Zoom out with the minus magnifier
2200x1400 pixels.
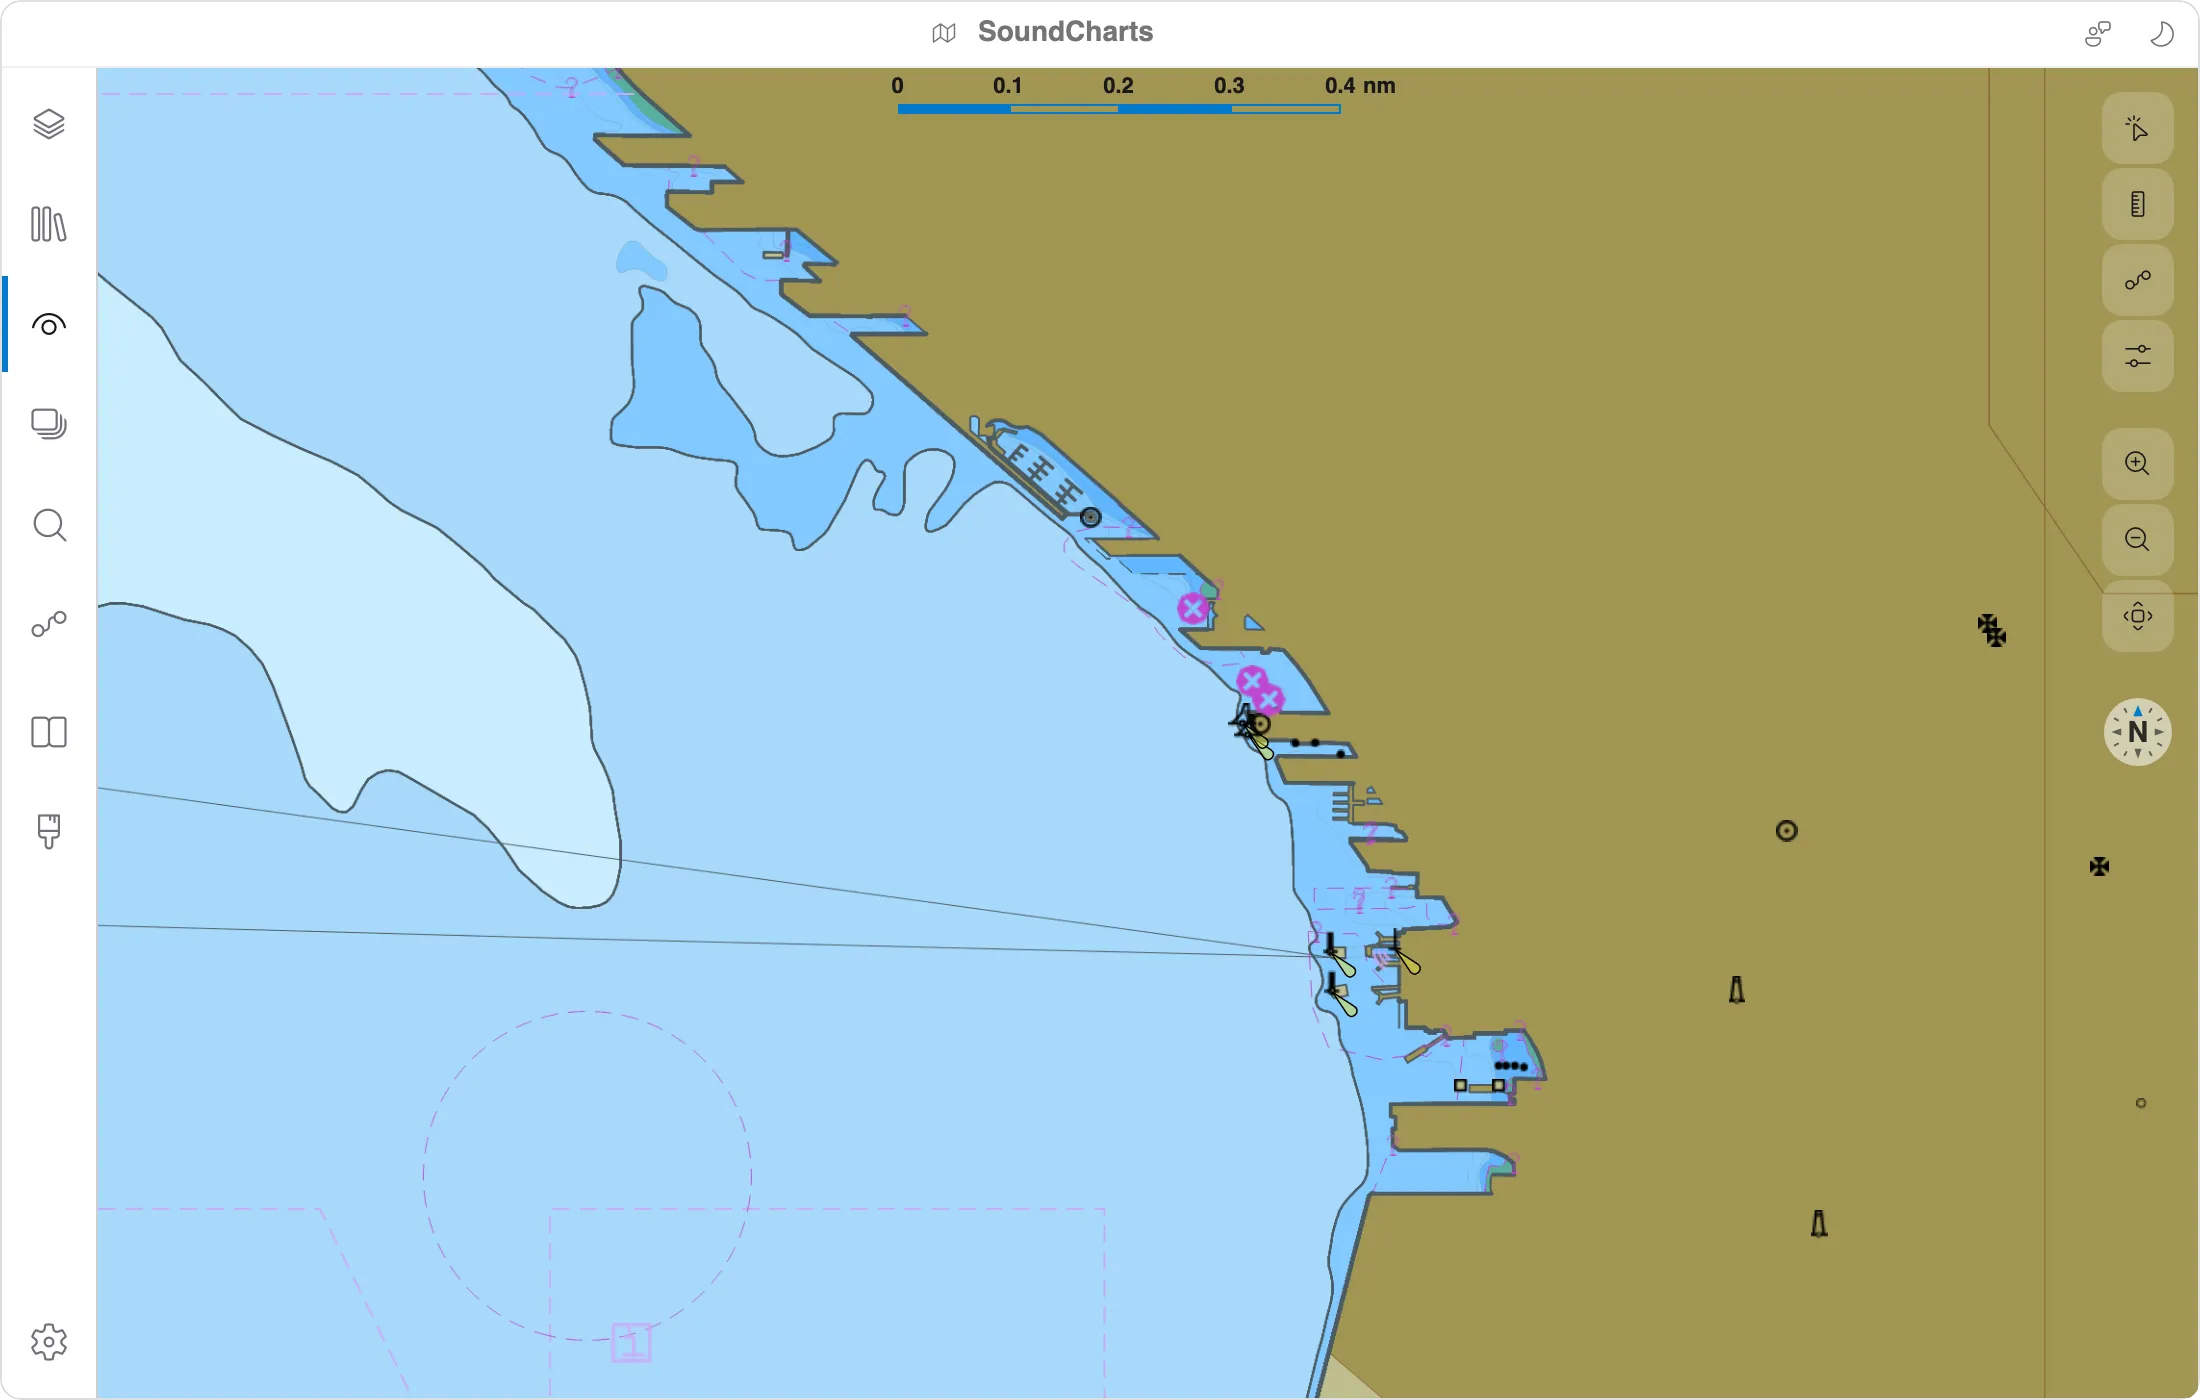pos(2137,539)
